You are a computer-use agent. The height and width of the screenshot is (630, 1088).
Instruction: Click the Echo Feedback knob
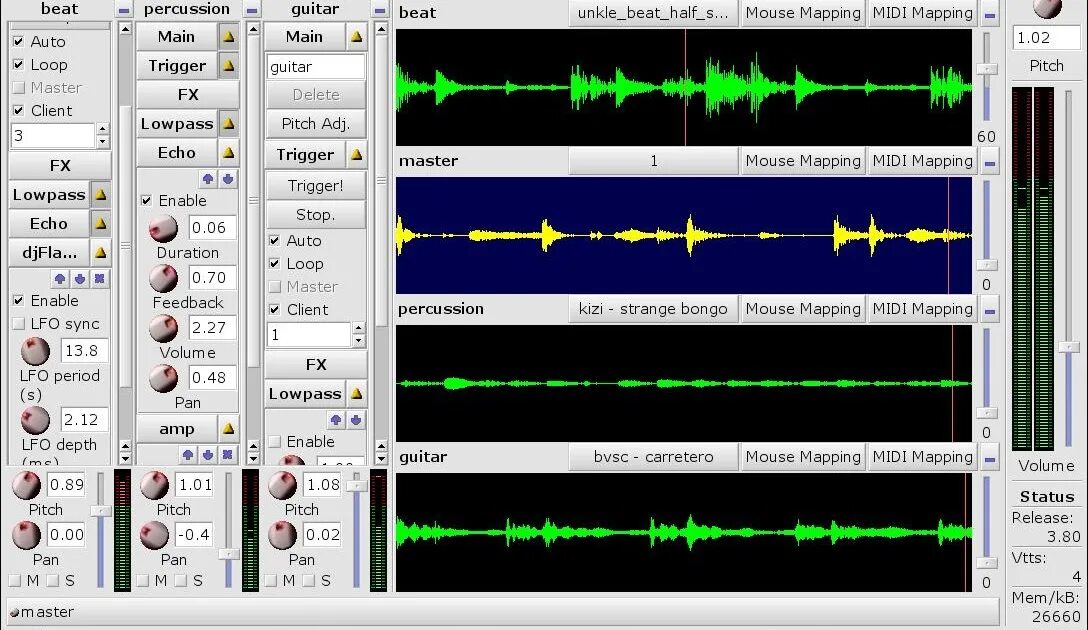(x=164, y=278)
